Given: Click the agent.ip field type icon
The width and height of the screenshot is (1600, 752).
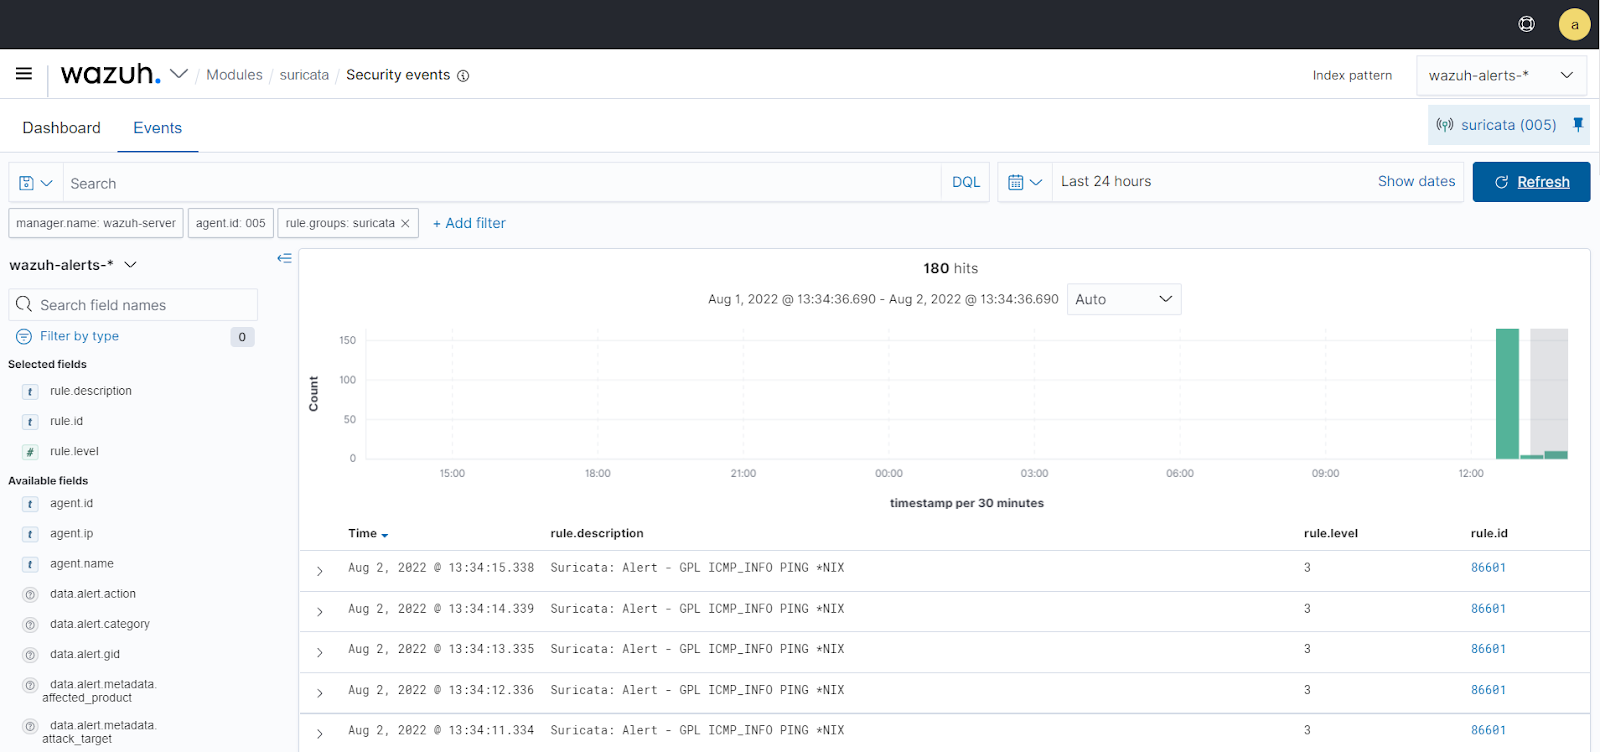Looking at the screenshot, I should pos(30,534).
